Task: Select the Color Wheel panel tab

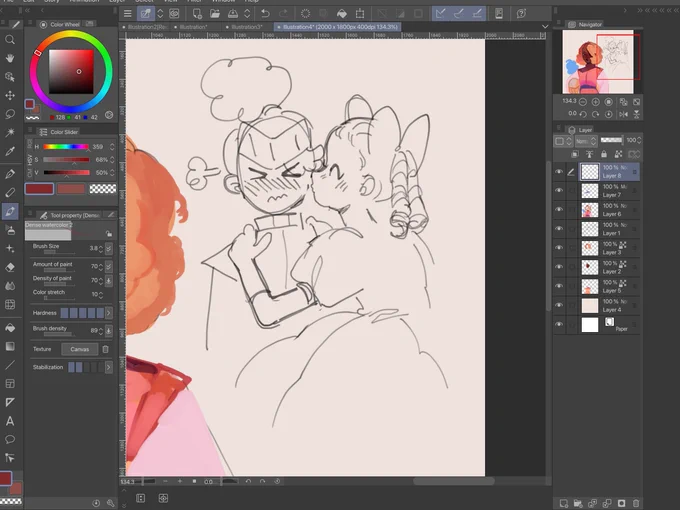Action: coord(61,24)
